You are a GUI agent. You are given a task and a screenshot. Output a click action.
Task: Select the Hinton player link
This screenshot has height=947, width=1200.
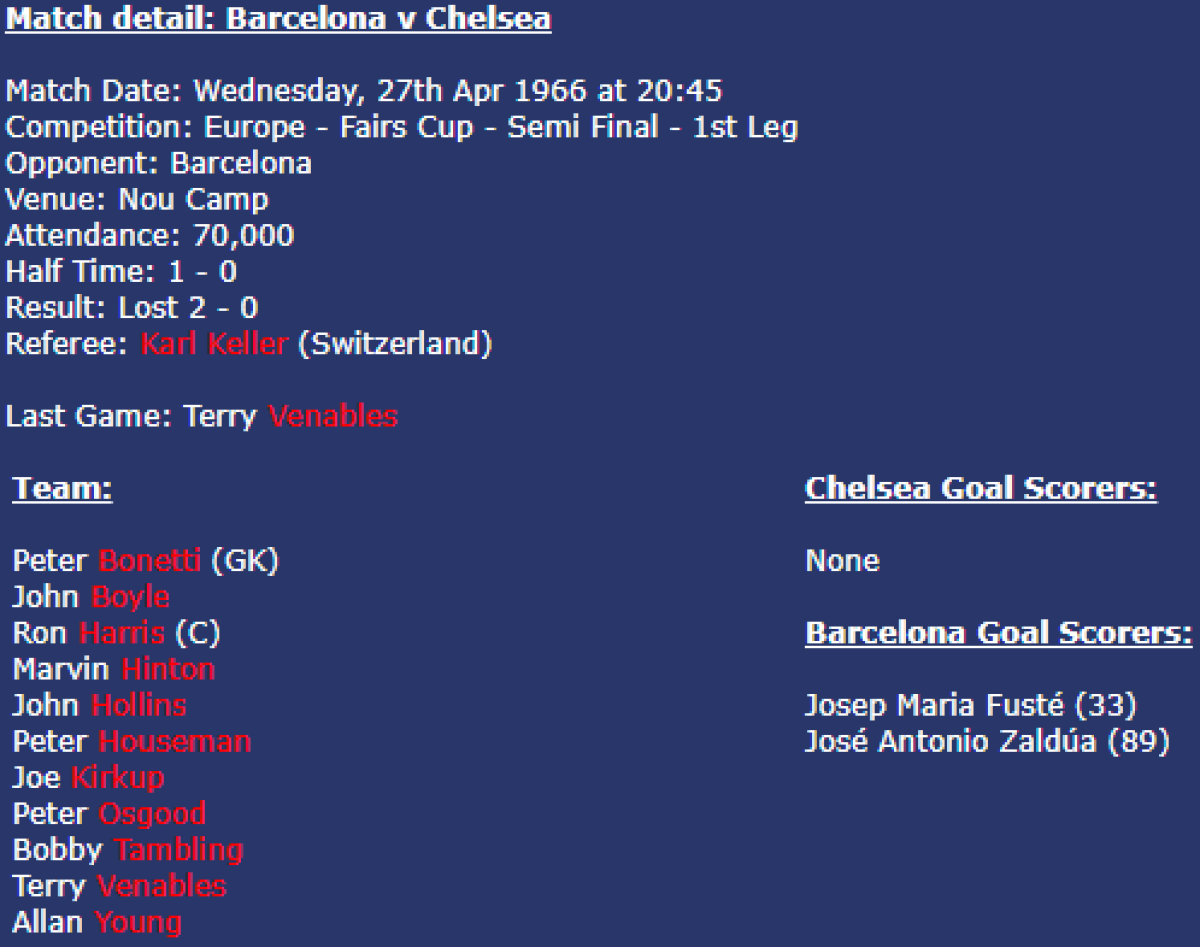click(x=168, y=669)
